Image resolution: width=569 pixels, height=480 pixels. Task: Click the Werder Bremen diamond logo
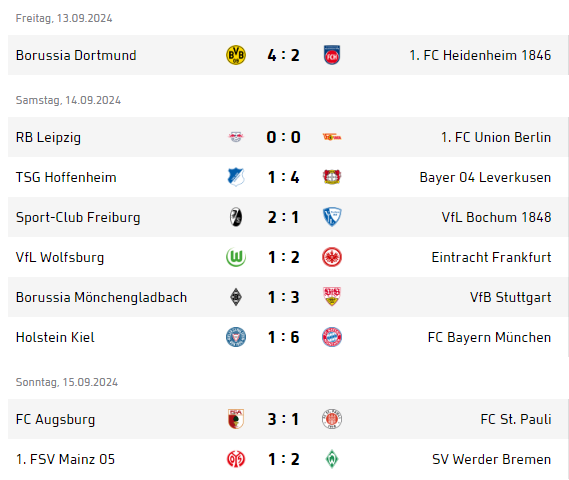(332, 459)
